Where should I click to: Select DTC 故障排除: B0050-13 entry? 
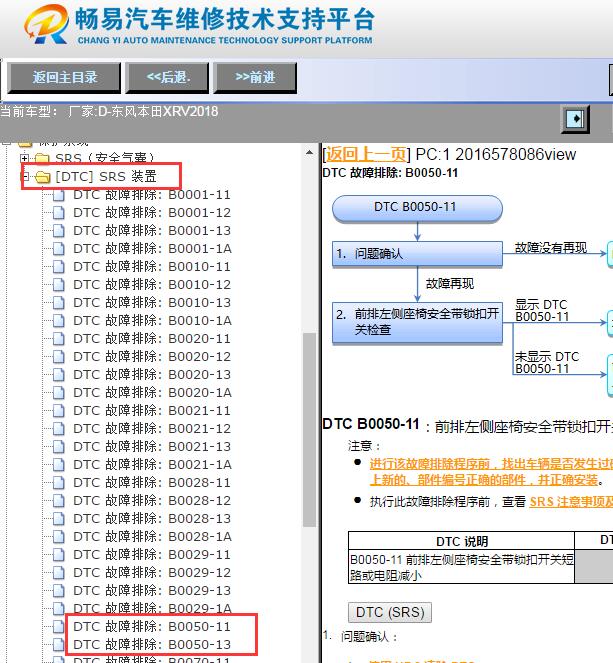point(152,644)
